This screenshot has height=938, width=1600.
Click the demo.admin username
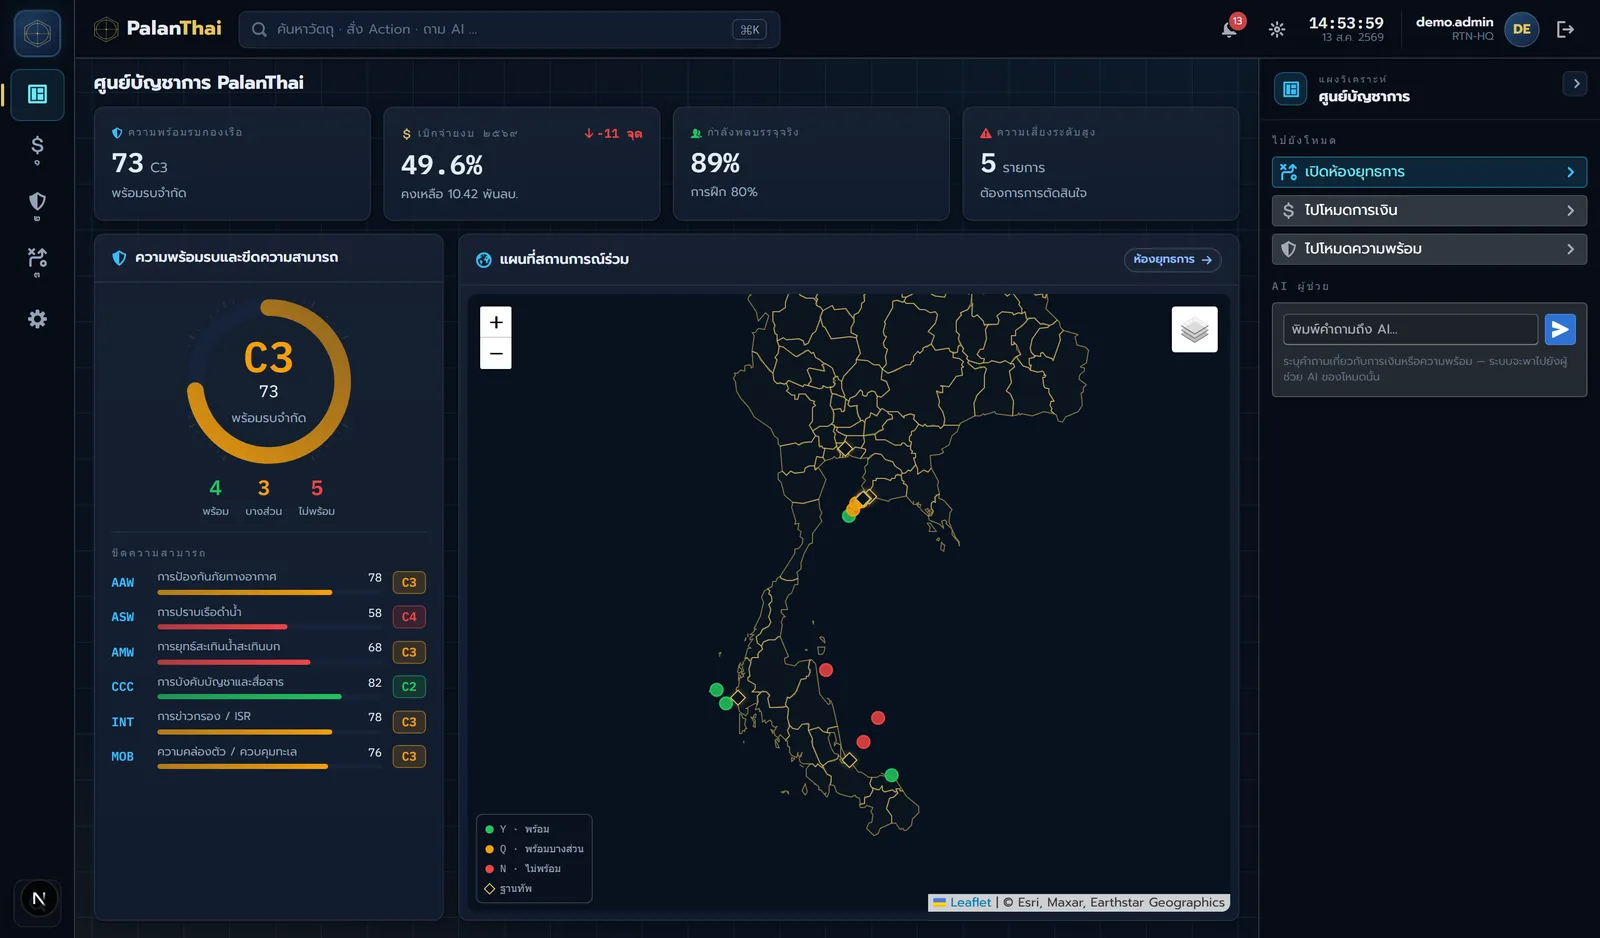click(1454, 22)
